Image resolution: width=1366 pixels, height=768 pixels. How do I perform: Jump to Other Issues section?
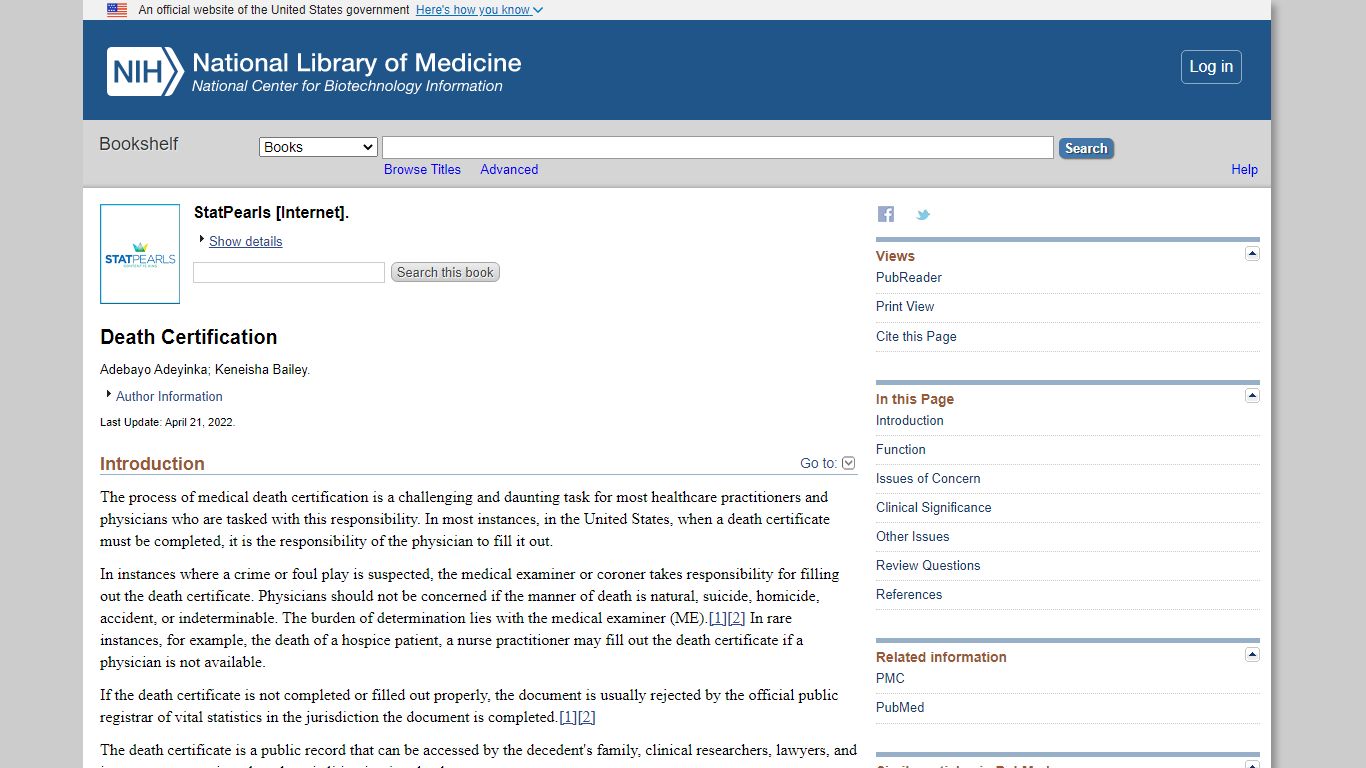click(x=913, y=536)
